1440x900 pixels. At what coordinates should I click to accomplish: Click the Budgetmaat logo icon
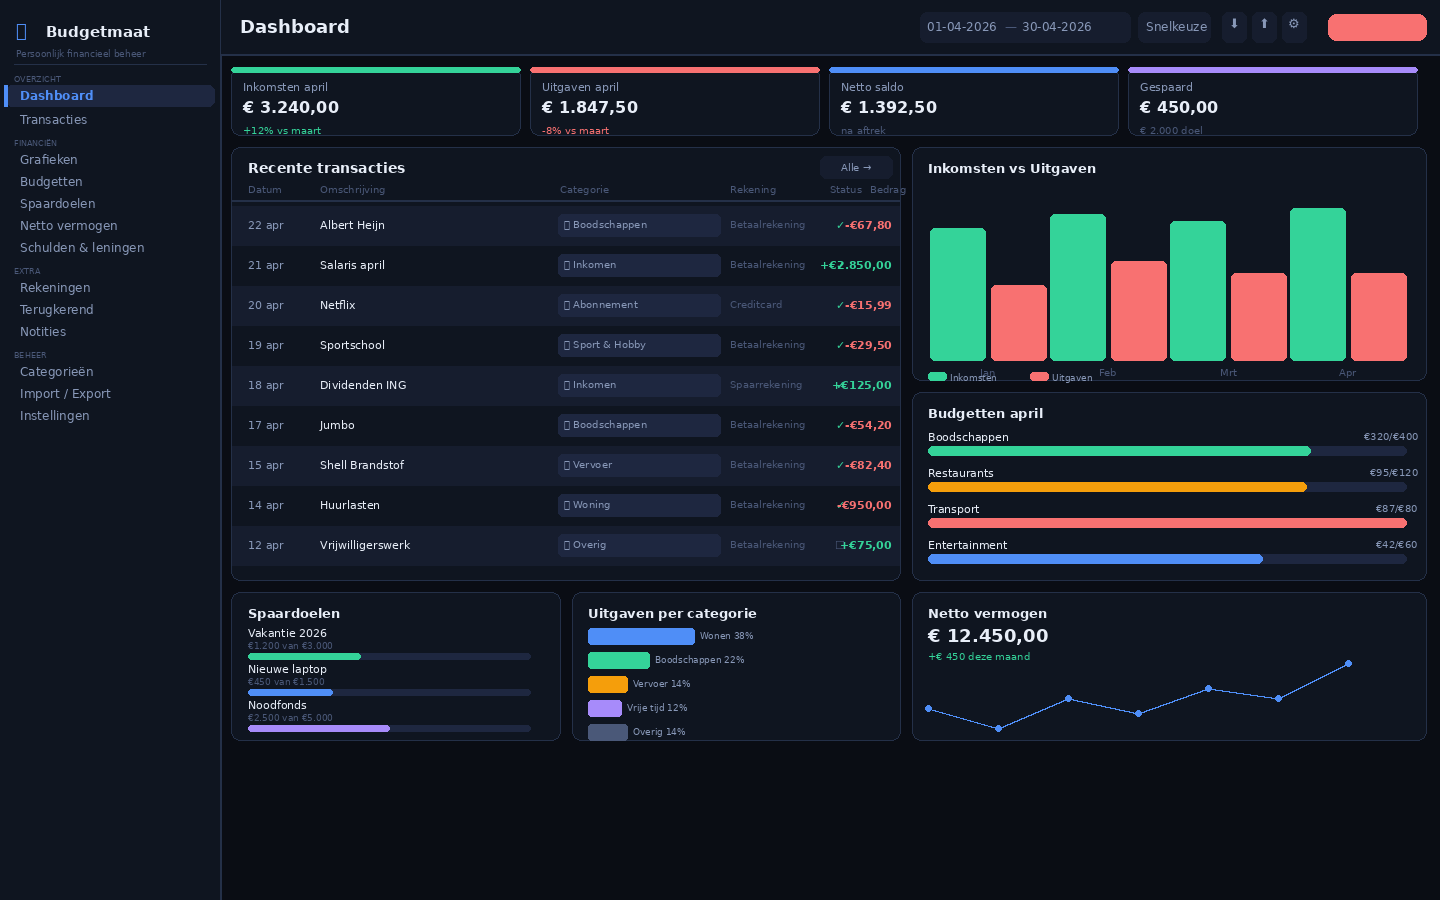click(x=23, y=31)
